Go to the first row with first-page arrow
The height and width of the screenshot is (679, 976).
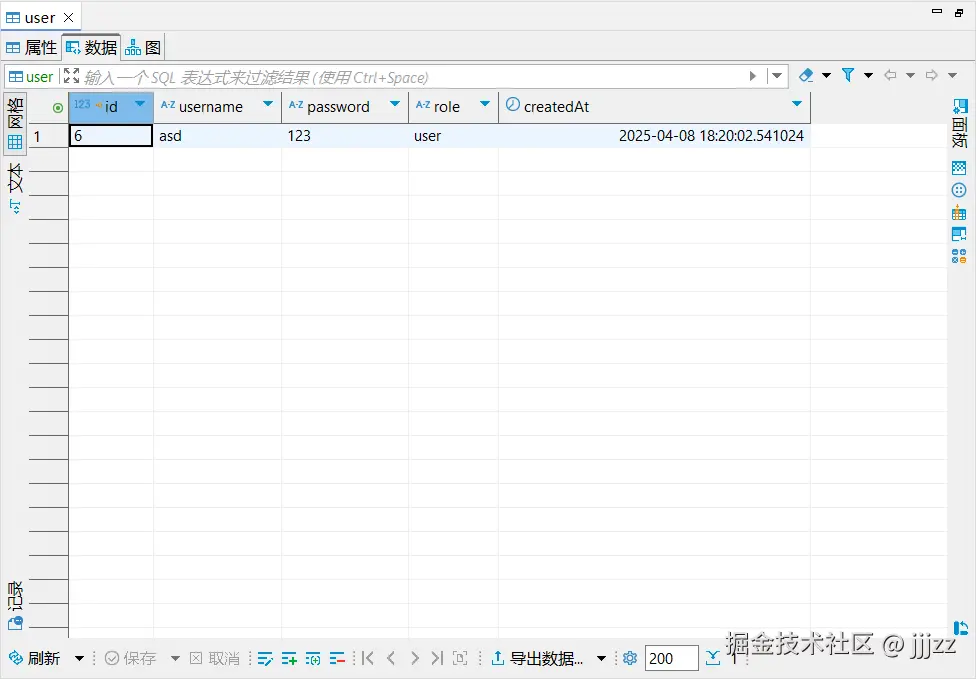coord(368,658)
